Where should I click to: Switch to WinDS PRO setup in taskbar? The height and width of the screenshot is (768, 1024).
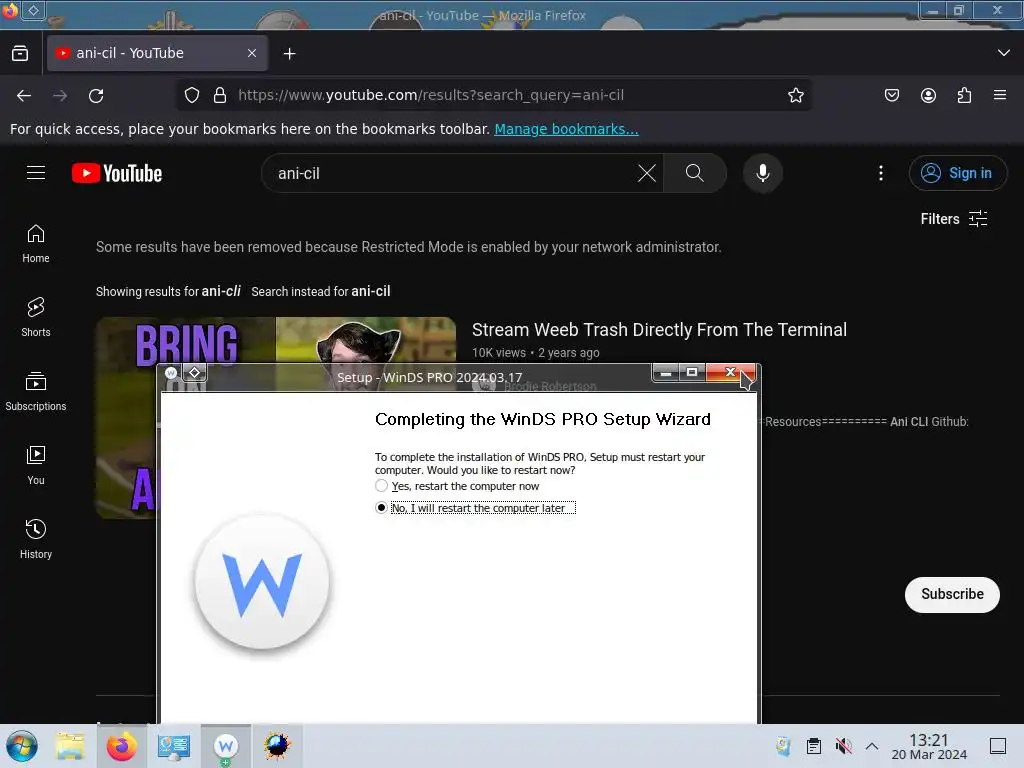click(x=226, y=746)
